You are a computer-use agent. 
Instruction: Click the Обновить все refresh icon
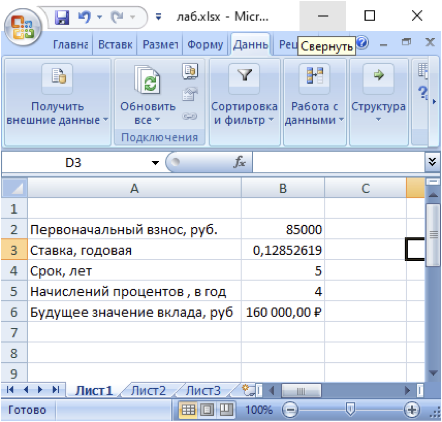click(x=147, y=80)
